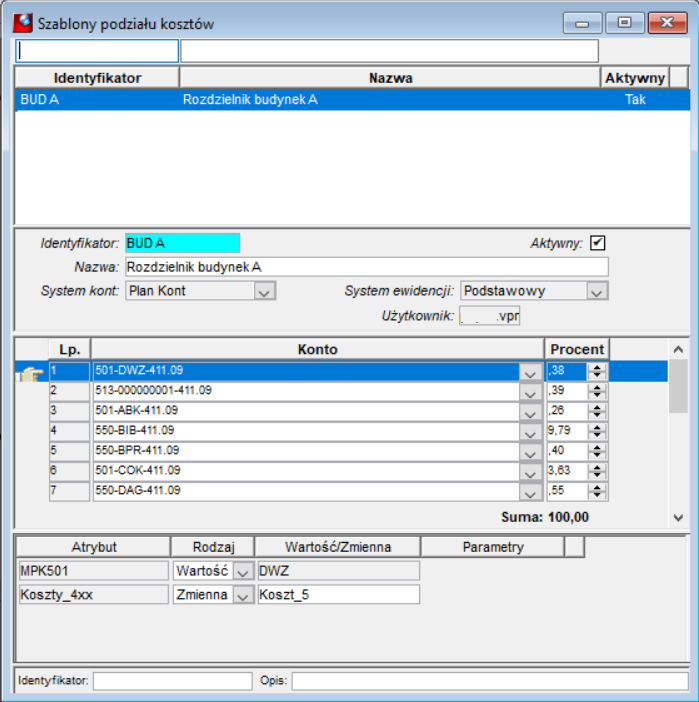The width and height of the screenshot is (699, 702).
Task: Click percent stepper for 501-COK row
Action: pos(597,471)
